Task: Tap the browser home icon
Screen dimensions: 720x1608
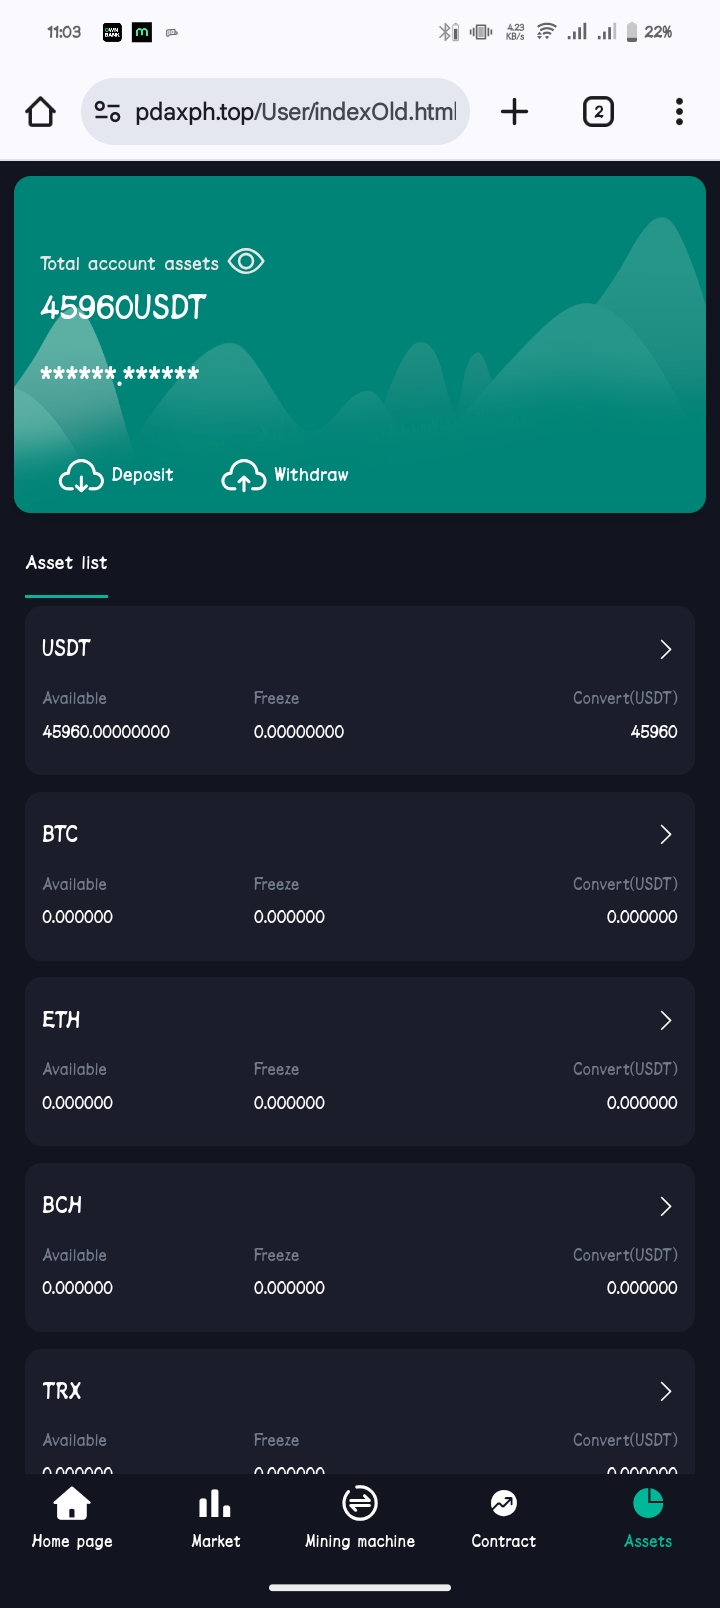Action: [41, 112]
